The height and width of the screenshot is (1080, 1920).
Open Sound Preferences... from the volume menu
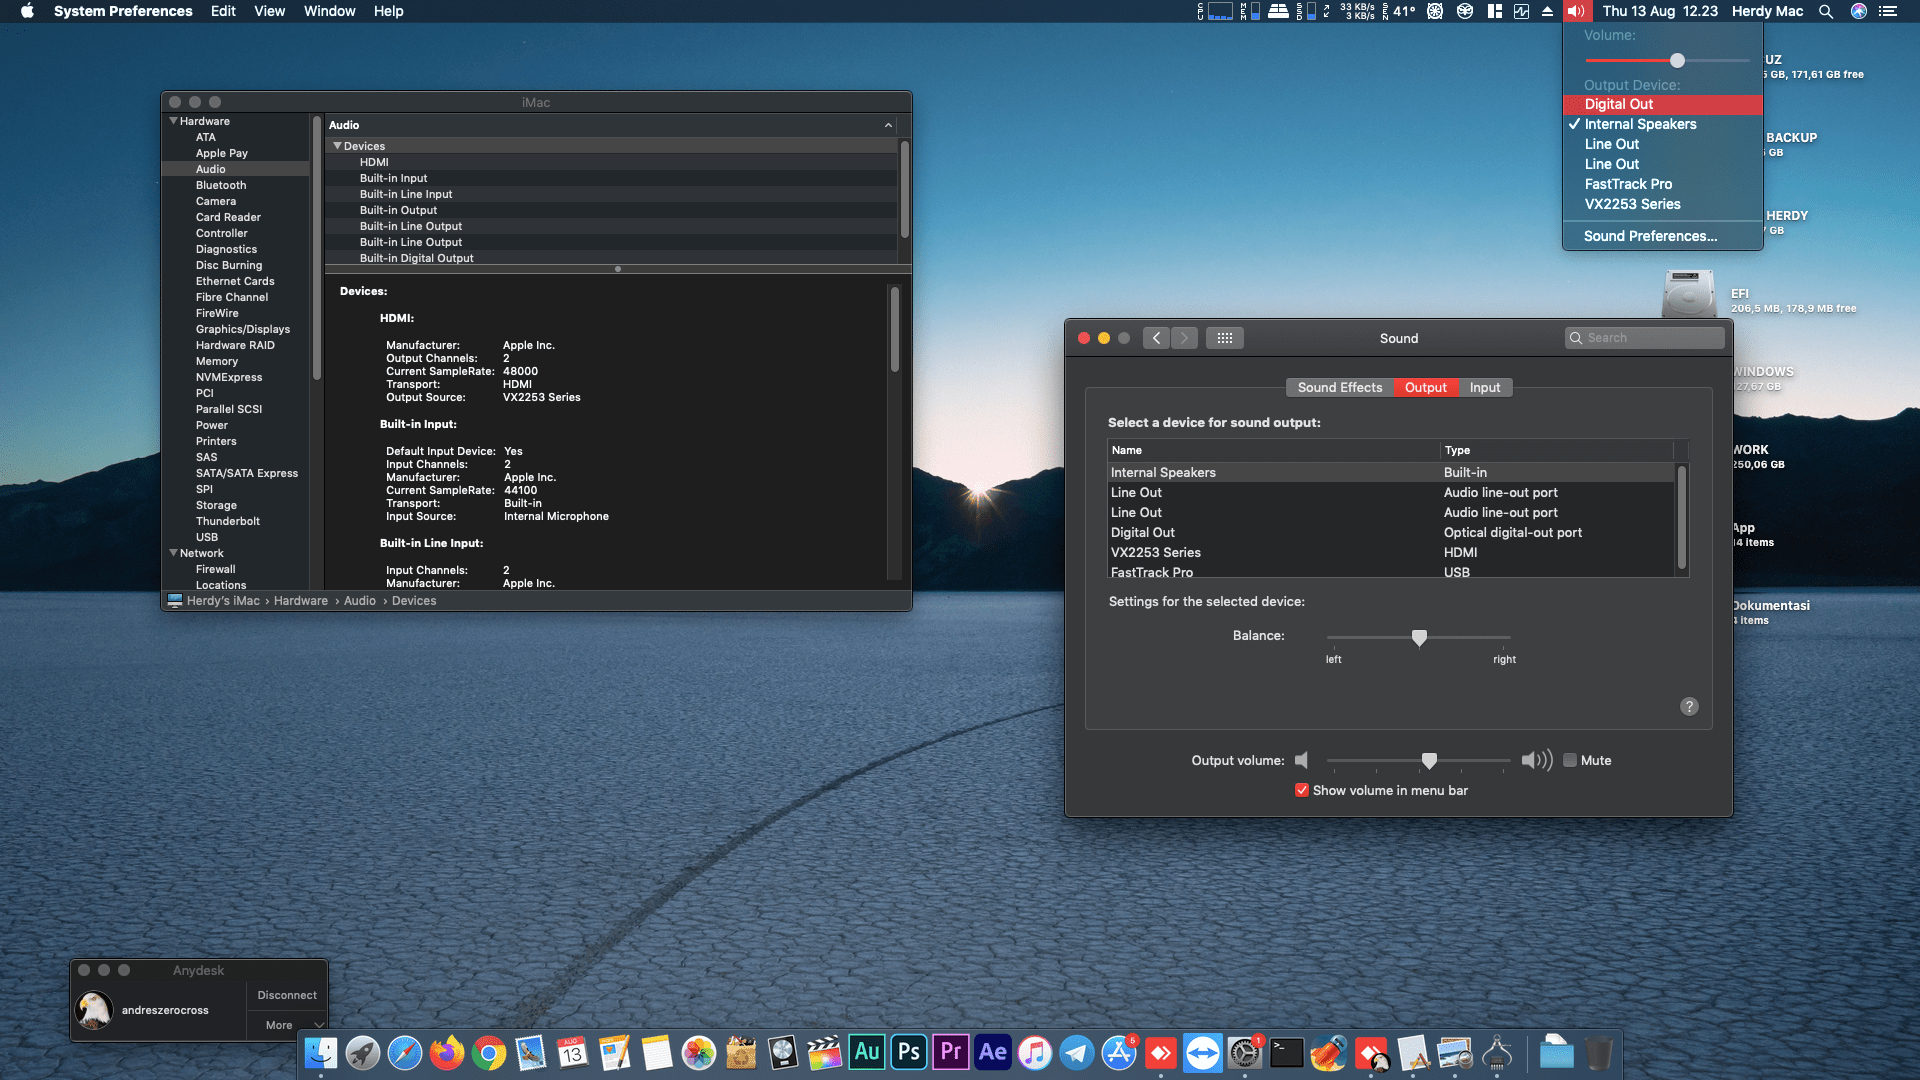coord(1663,236)
